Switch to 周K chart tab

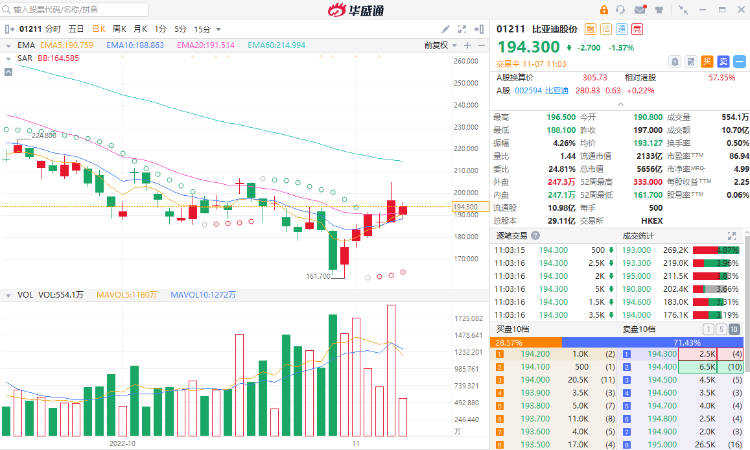[120, 29]
